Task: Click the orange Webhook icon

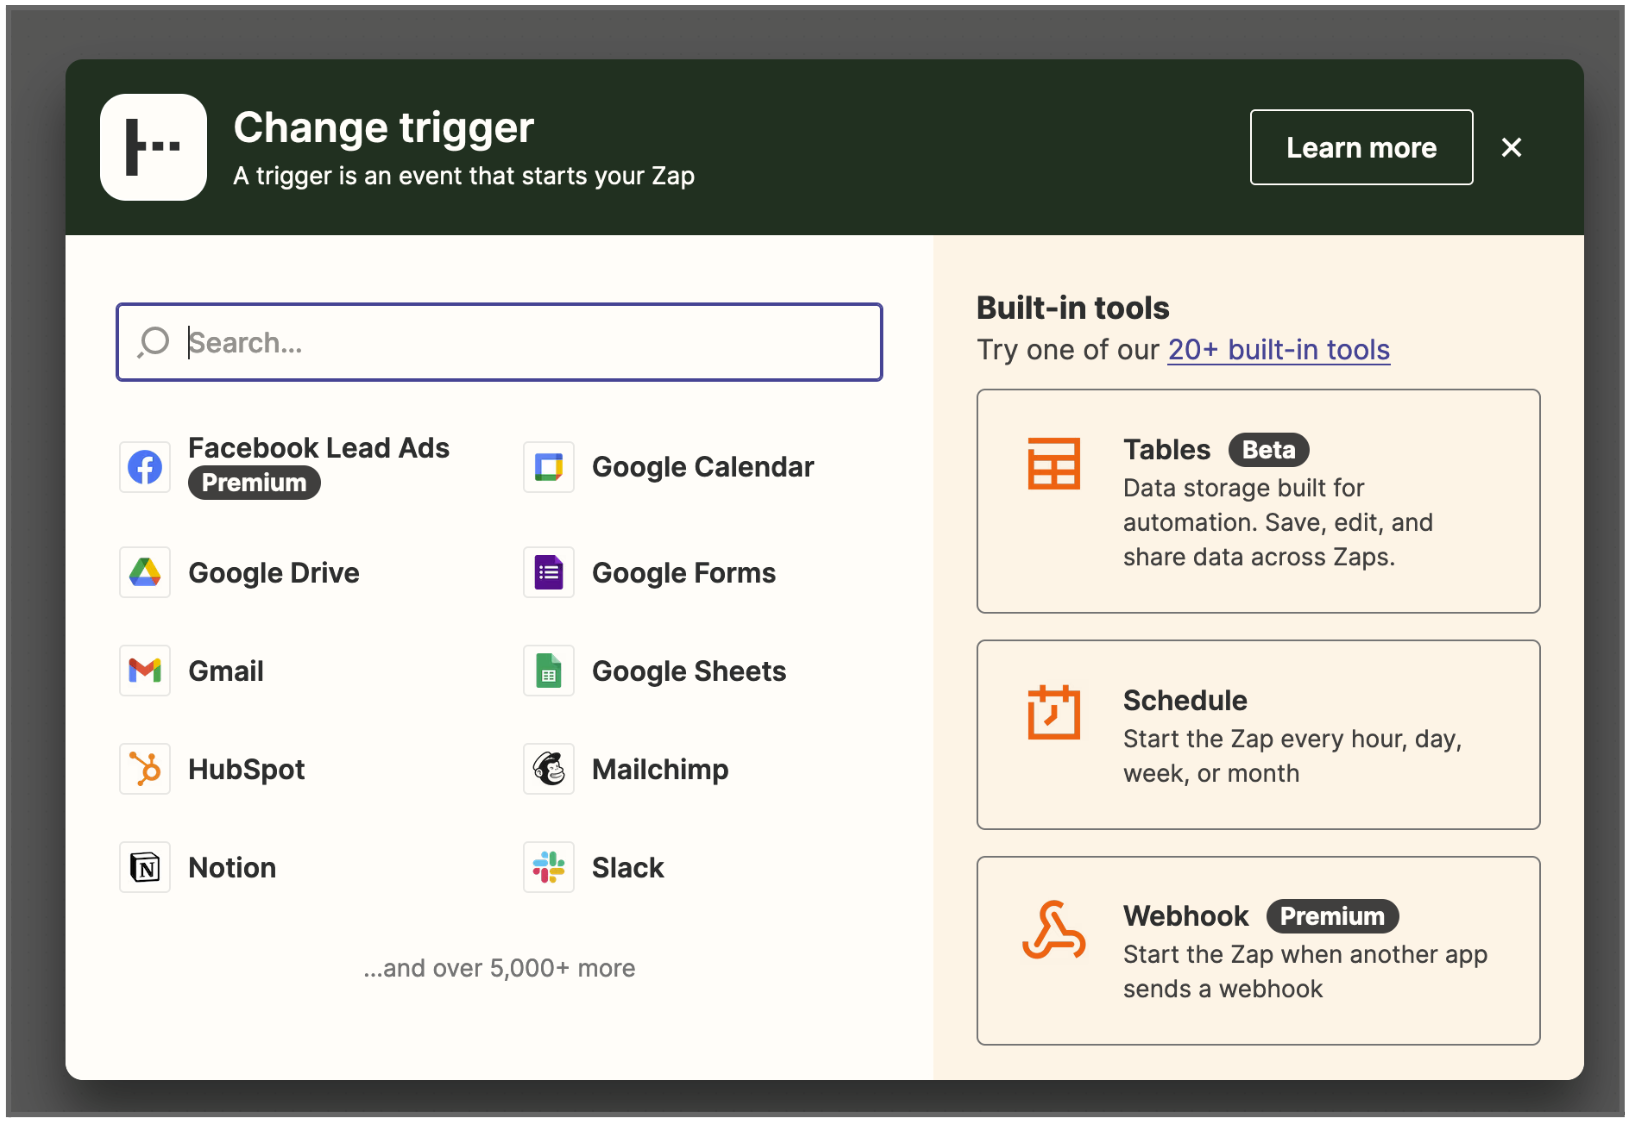Action: tap(1054, 930)
